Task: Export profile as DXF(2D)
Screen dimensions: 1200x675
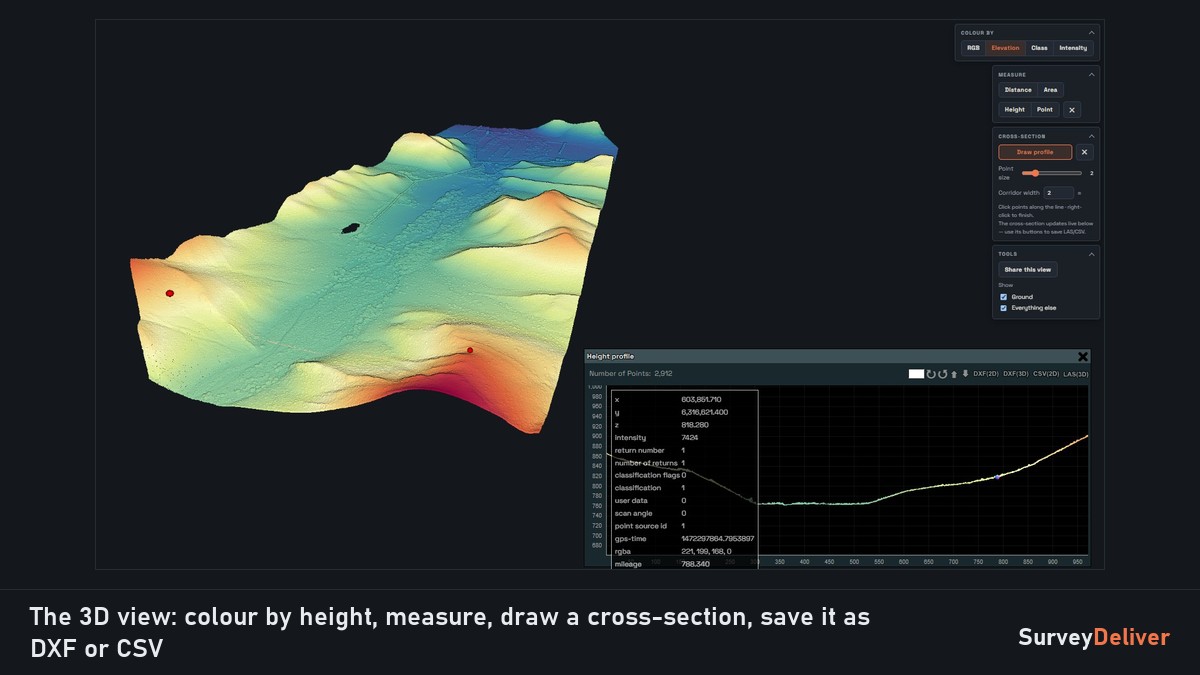Action: (985, 374)
